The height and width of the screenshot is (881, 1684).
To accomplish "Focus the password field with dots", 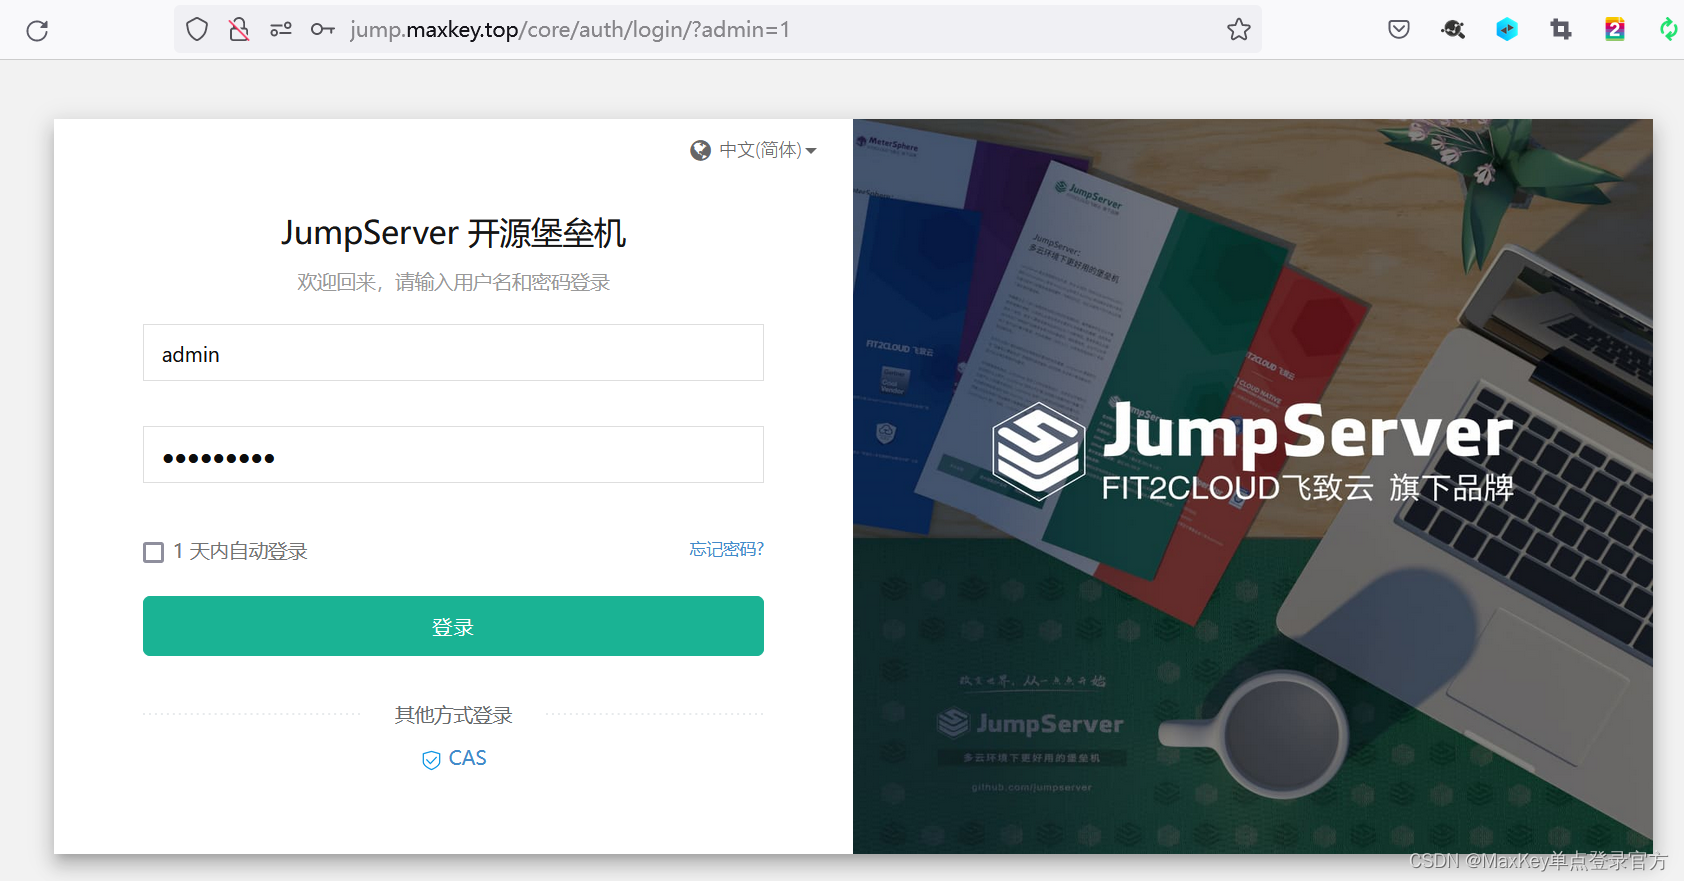I will [x=453, y=454].
